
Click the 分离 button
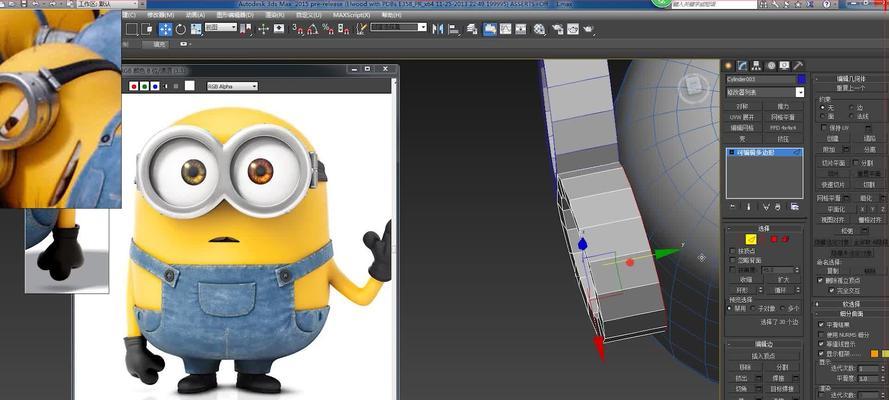(x=869, y=149)
